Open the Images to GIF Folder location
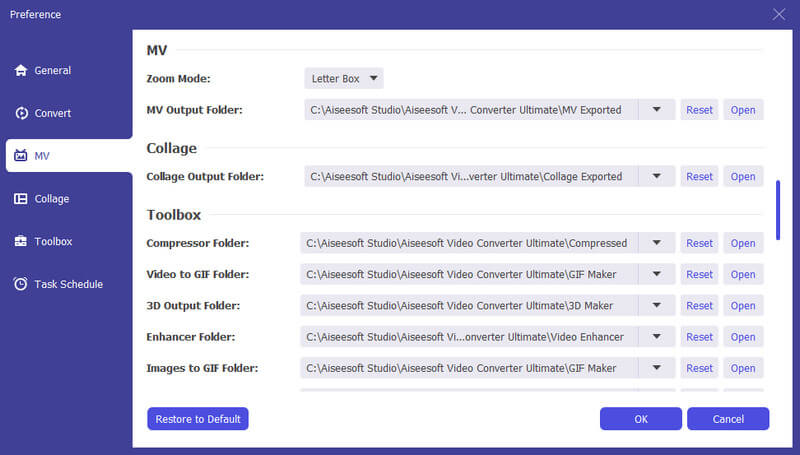Image resolution: width=800 pixels, height=455 pixels. tap(743, 368)
